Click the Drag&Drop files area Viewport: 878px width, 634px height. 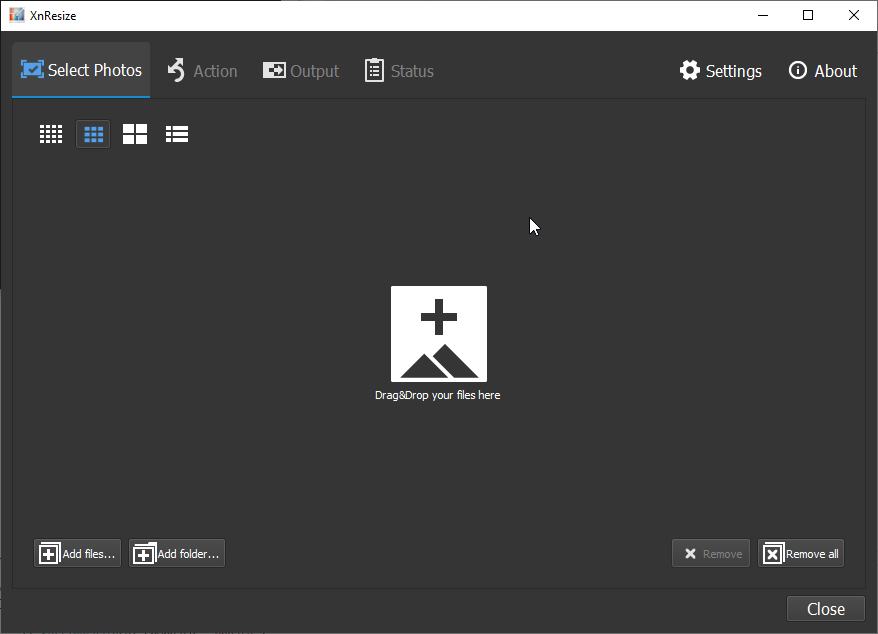(438, 333)
